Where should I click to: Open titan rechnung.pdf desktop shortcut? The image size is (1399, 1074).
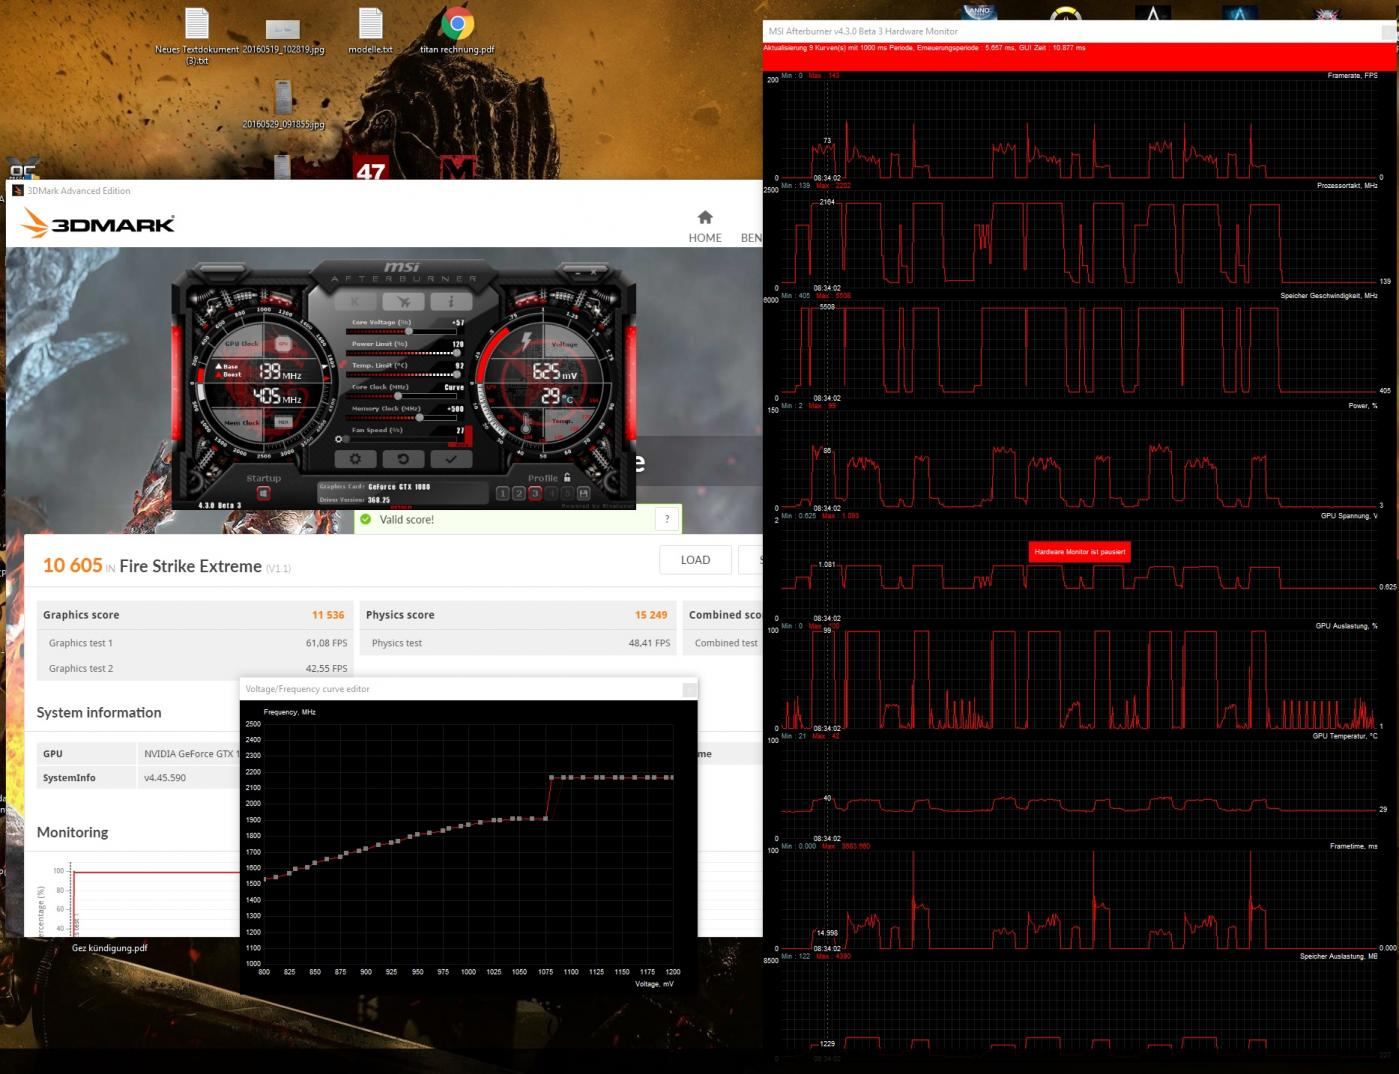click(457, 31)
